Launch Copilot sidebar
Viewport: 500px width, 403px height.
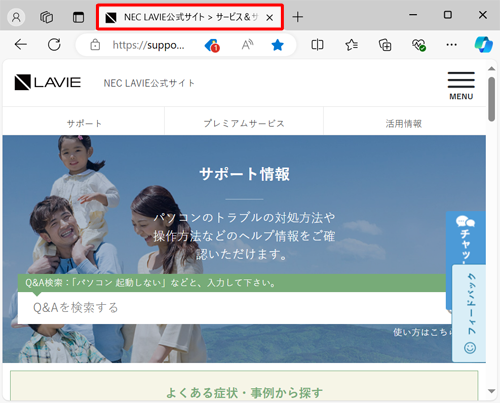click(484, 45)
